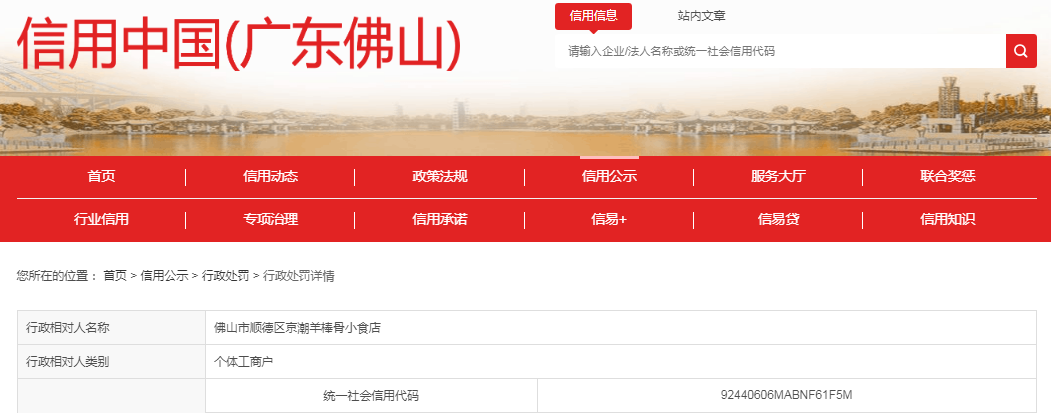Click the 信用中国(广东佛山) site title
1051x413 pixels.
coord(239,44)
